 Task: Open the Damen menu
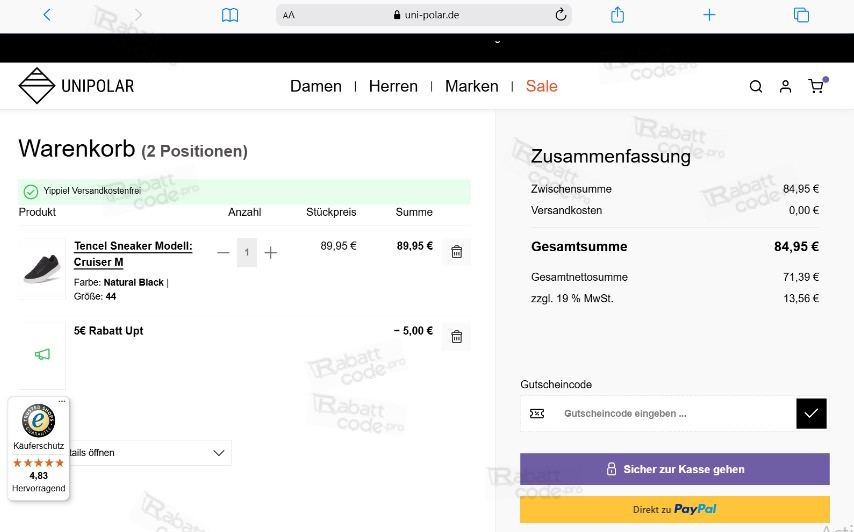[x=316, y=86]
